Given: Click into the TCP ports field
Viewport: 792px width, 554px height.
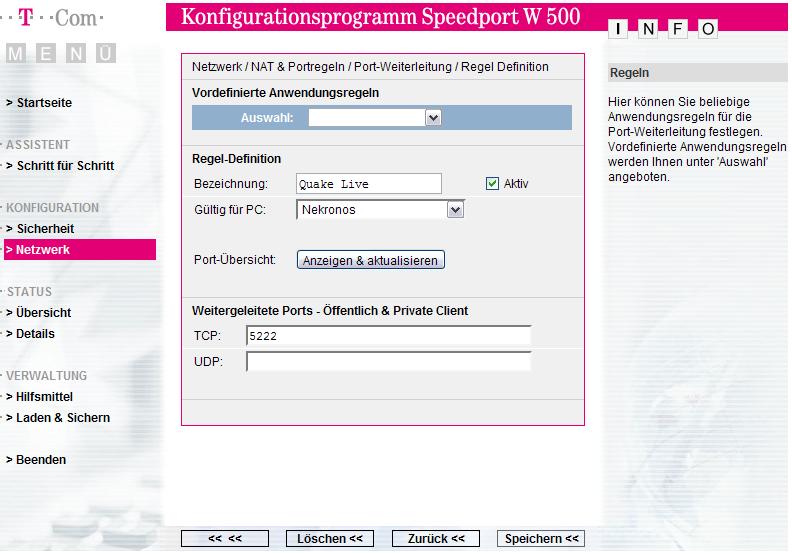Looking at the screenshot, I should [x=388, y=336].
